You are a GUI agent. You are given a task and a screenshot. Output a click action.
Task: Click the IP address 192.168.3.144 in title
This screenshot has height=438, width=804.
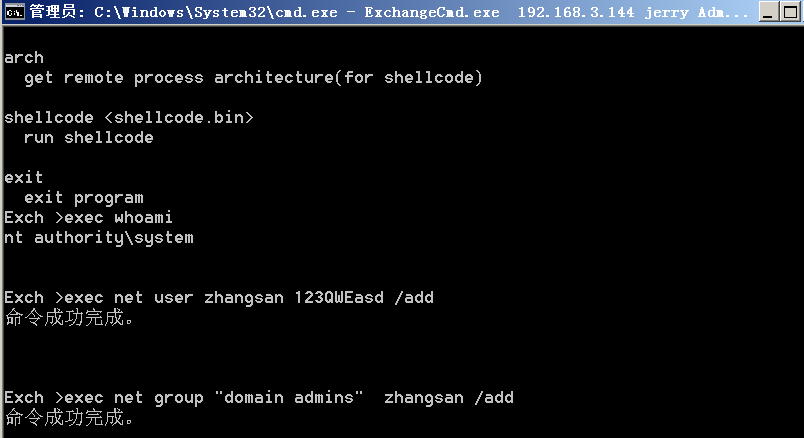tap(576, 12)
